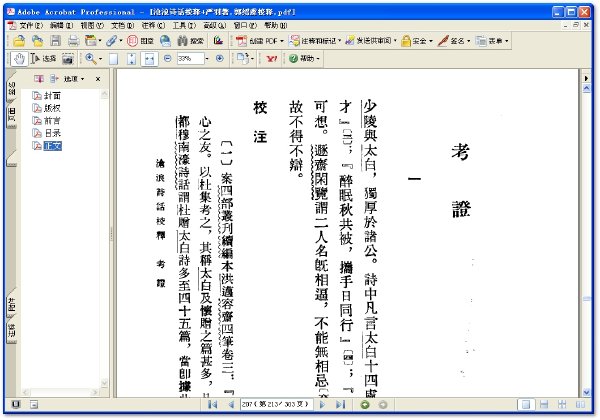Activate the 选择 text select tool
The image size is (600, 420).
pyautogui.click(x=43, y=59)
